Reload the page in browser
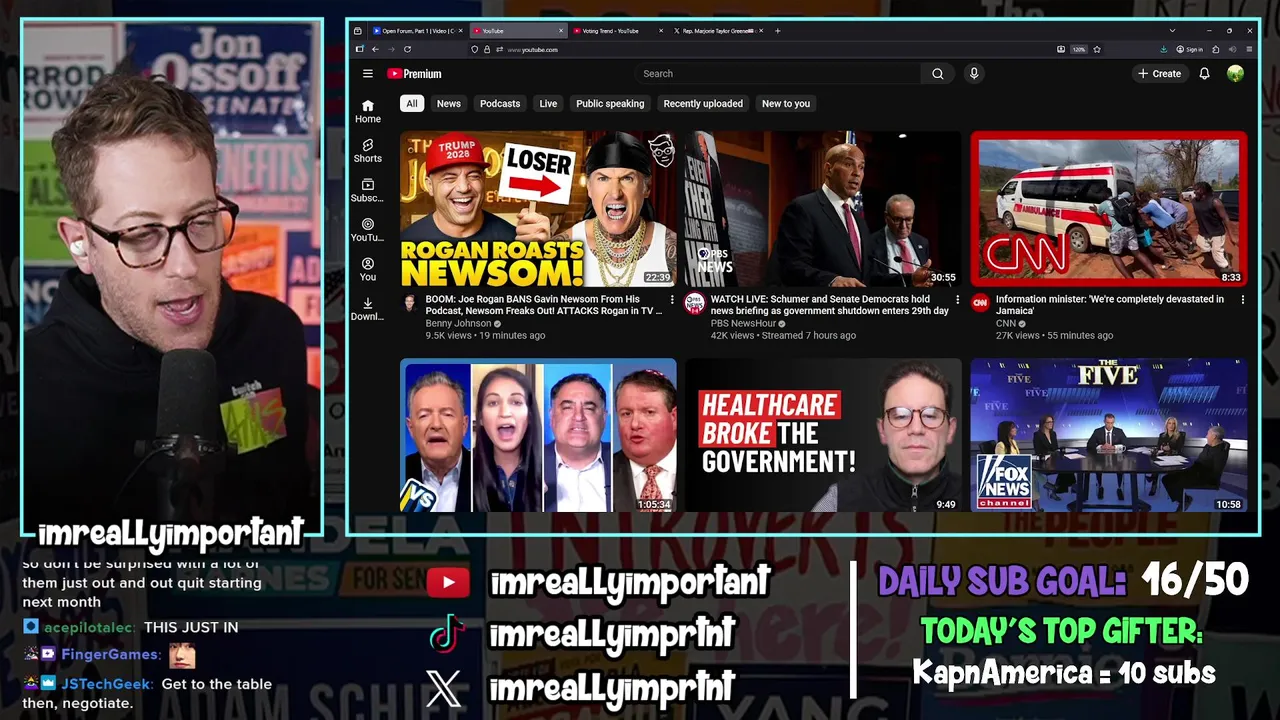Image resolution: width=1280 pixels, height=720 pixels. click(x=407, y=49)
